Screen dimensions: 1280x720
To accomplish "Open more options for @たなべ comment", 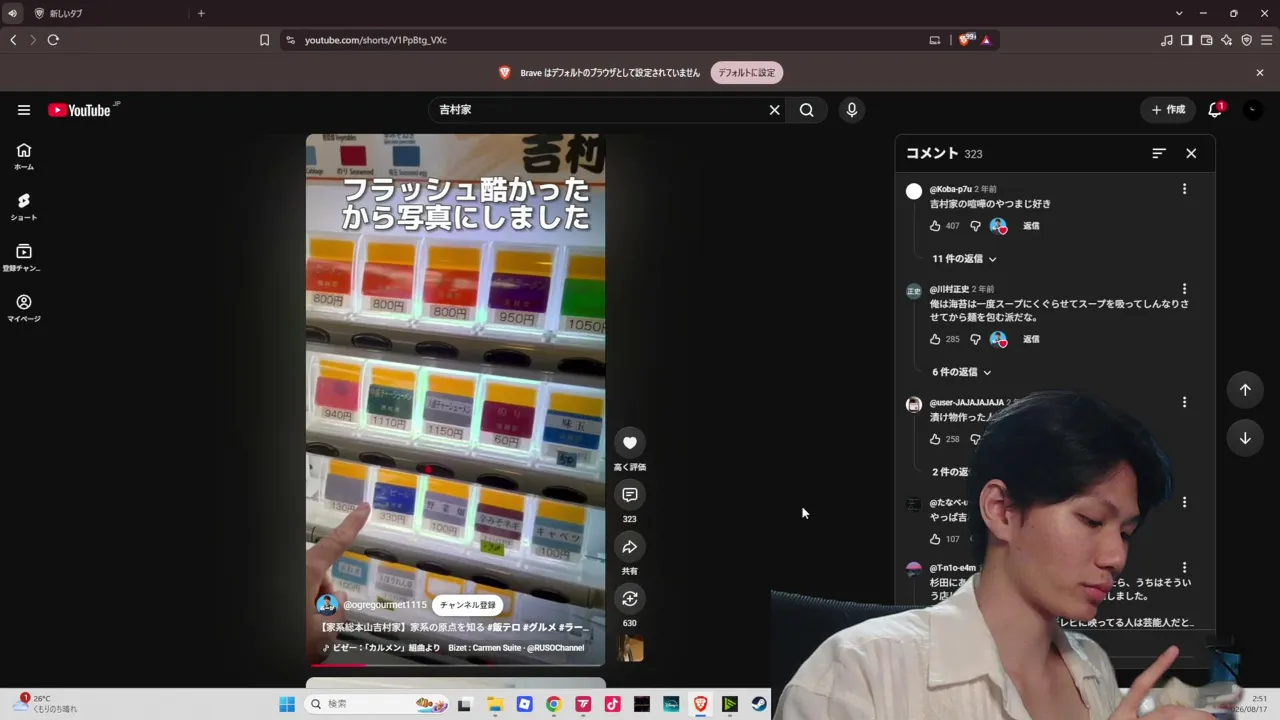I will 1184,502.
